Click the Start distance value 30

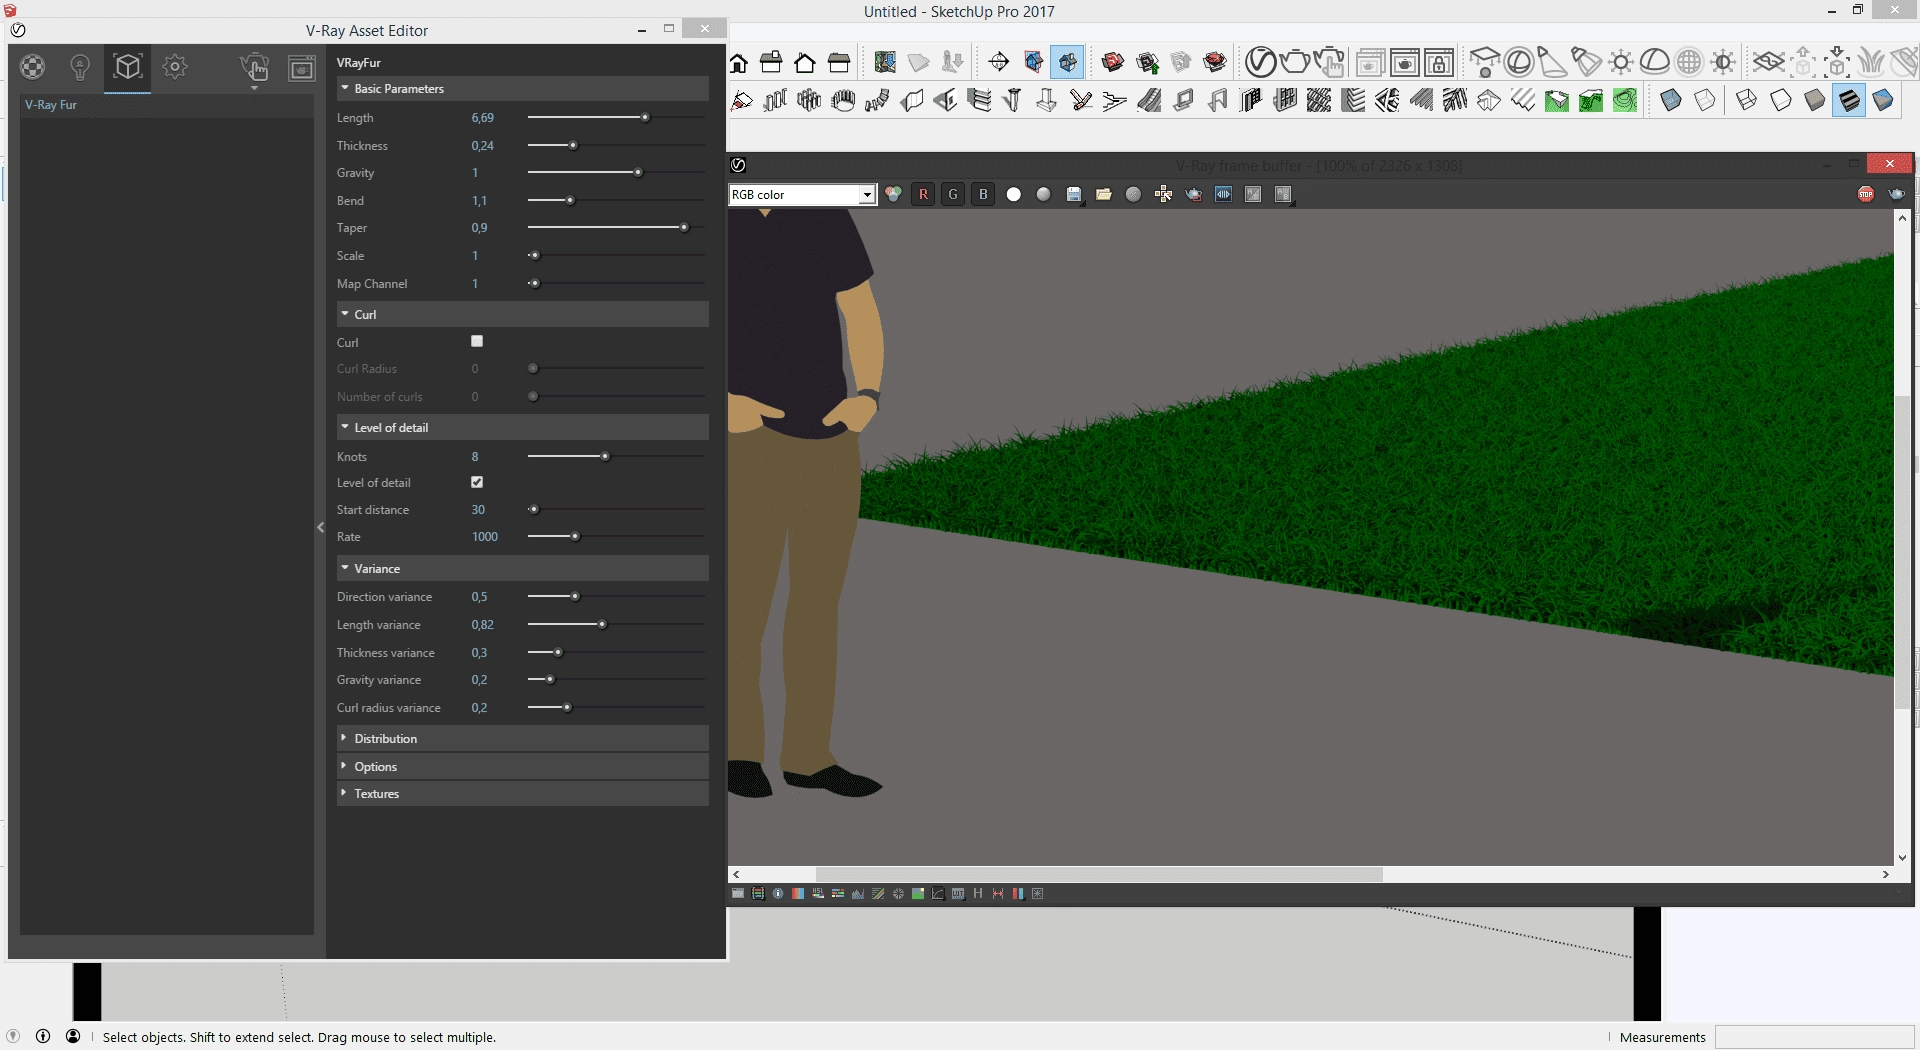coord(478,509)
